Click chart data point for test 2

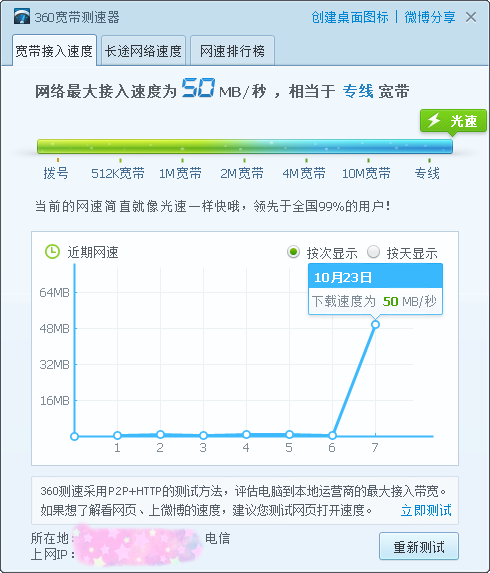160,435
